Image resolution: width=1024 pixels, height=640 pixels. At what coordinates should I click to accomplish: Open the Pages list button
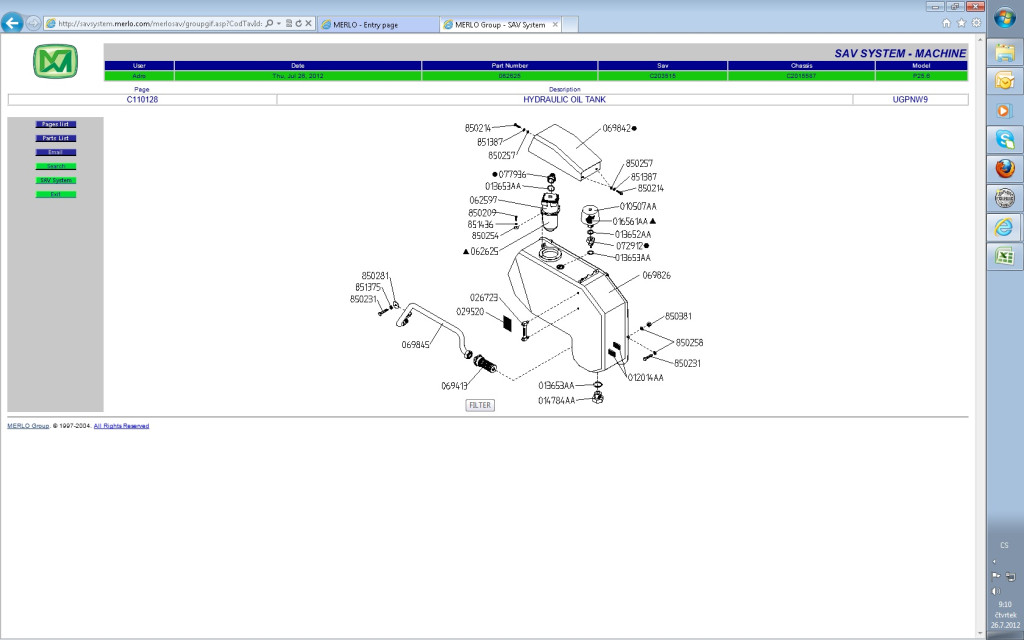pyautogui.click(x=56, y=124)
